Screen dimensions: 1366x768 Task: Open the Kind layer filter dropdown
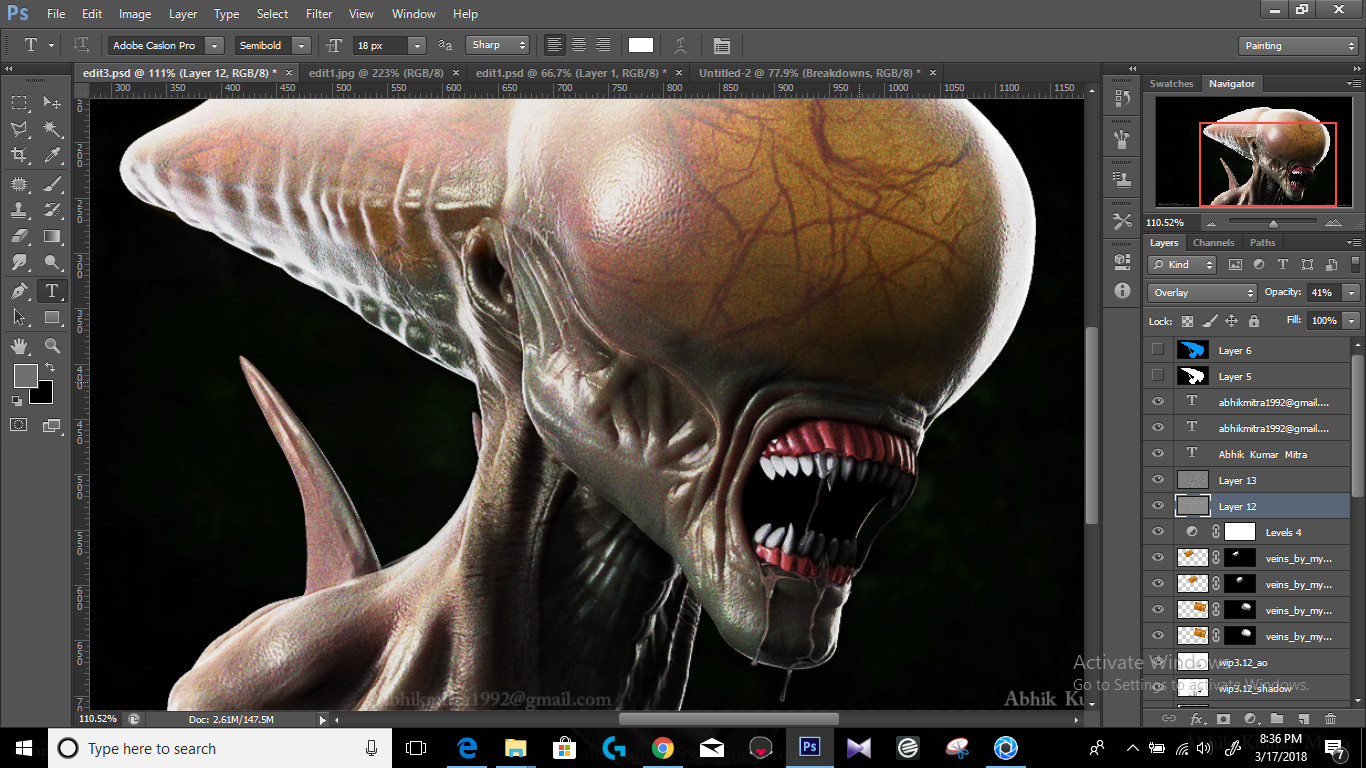click(x=1182, y=264)
